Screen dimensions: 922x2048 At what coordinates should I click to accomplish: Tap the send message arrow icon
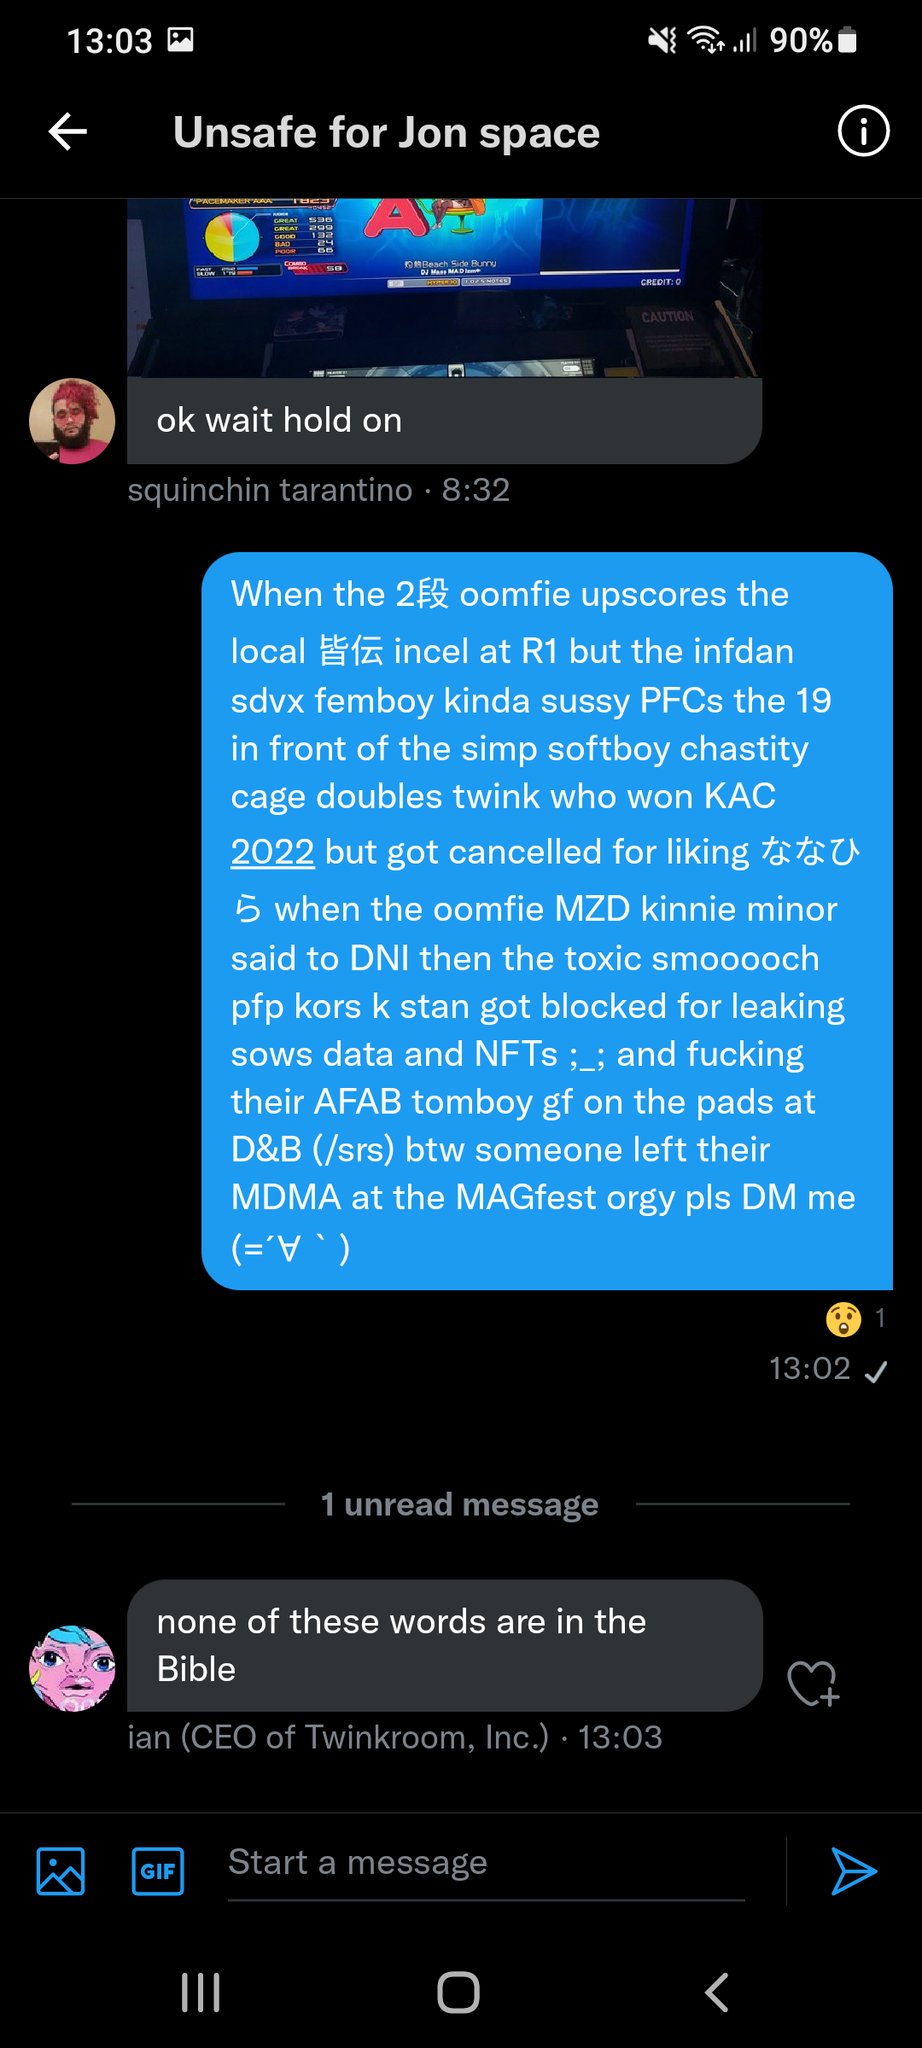point(853,1871)
